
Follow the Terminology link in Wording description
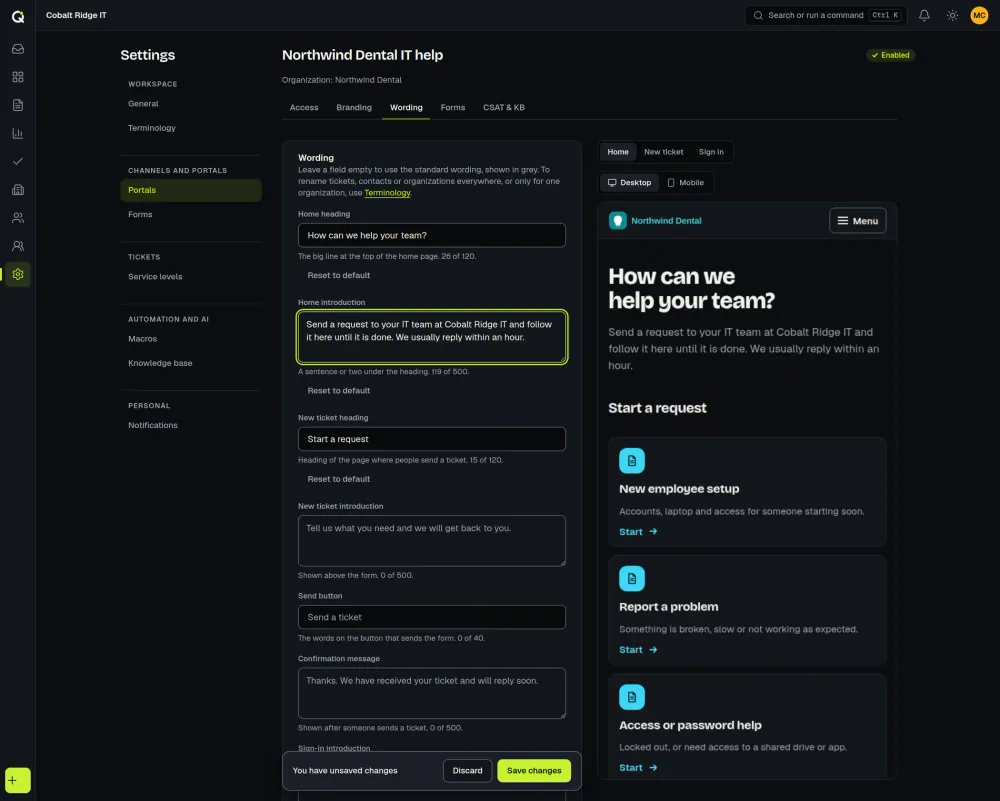(x=387, y=193)
